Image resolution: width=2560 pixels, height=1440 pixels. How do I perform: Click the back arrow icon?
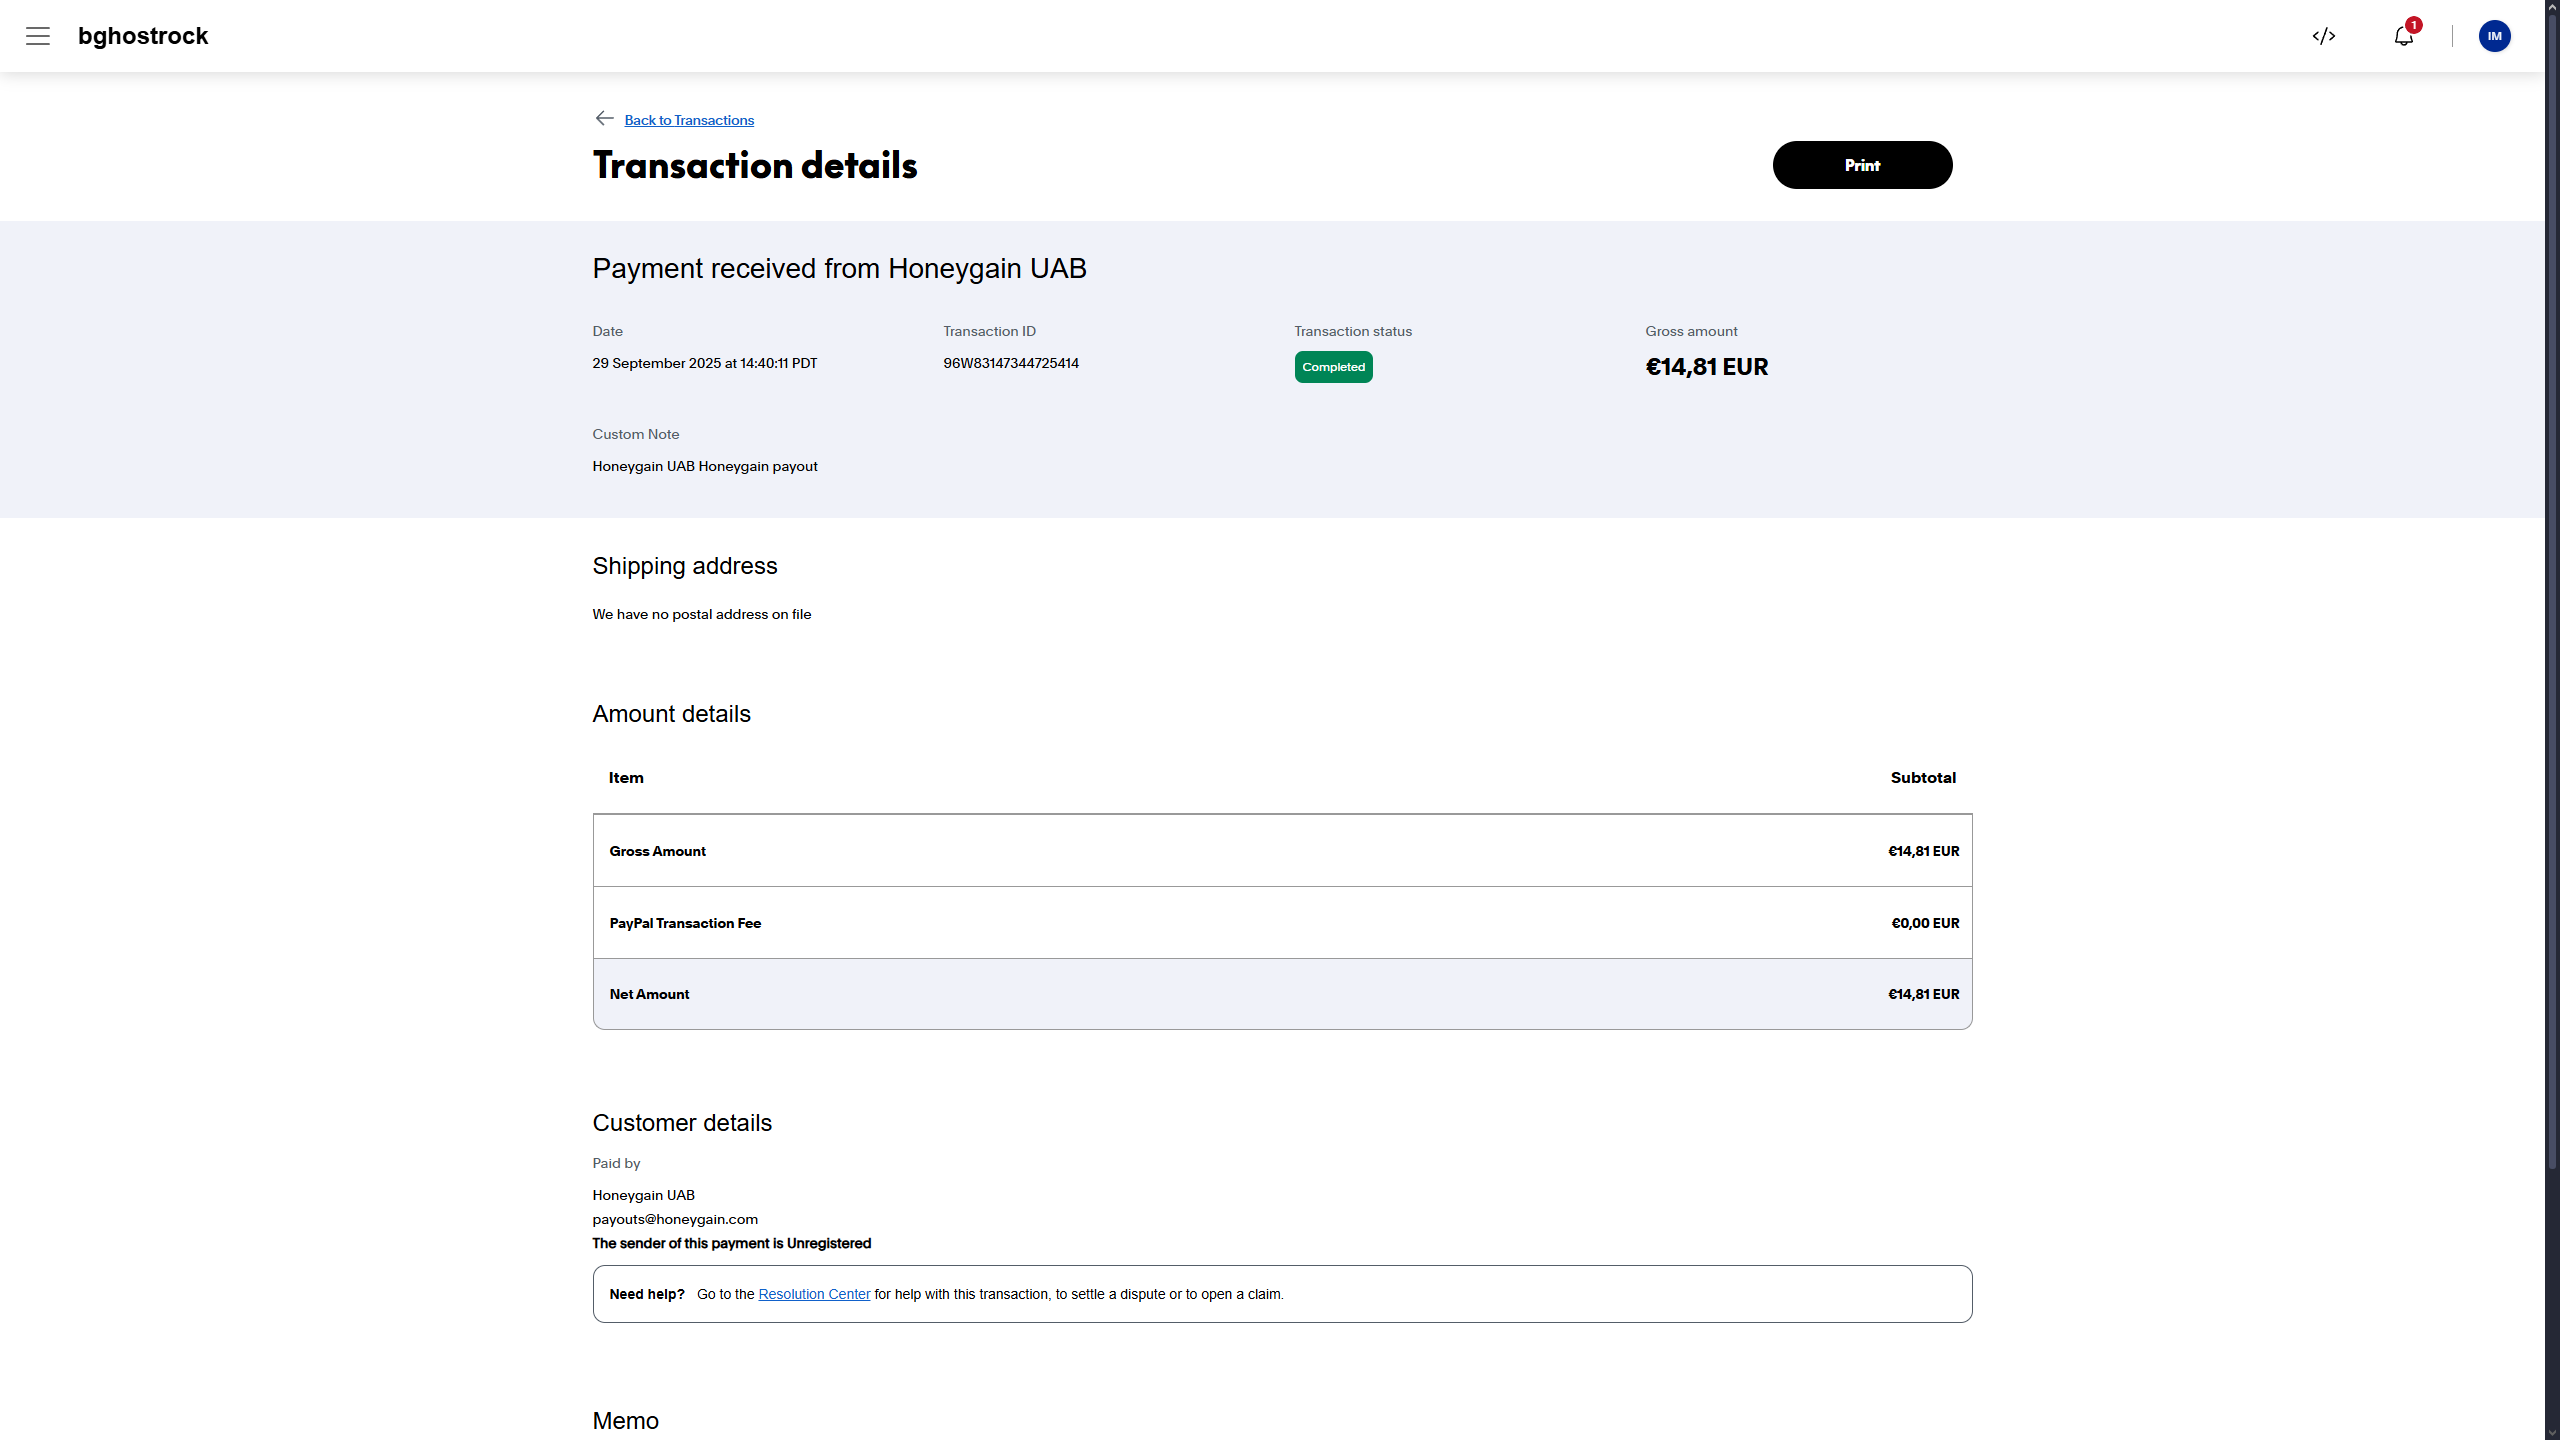pyautogui.click(x=604, y=118)
